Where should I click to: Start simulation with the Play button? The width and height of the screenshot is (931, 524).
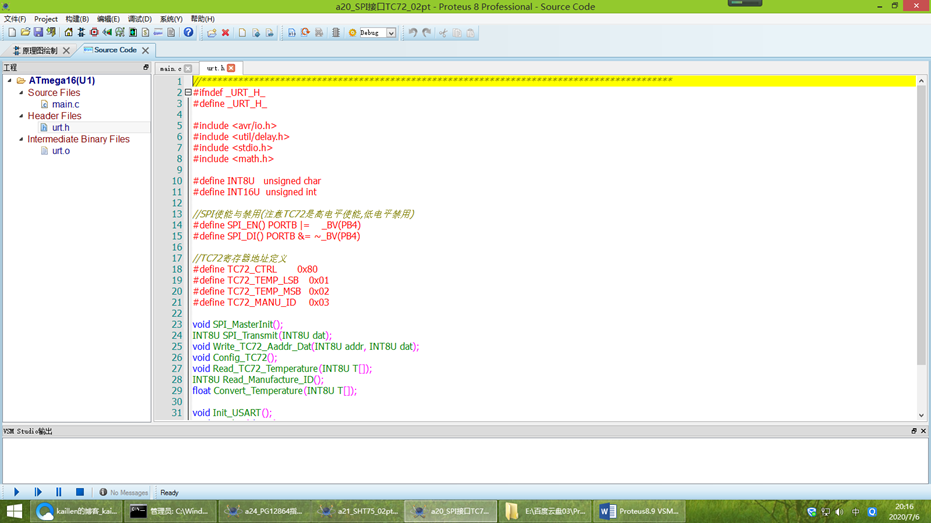(x=17, y=492)
